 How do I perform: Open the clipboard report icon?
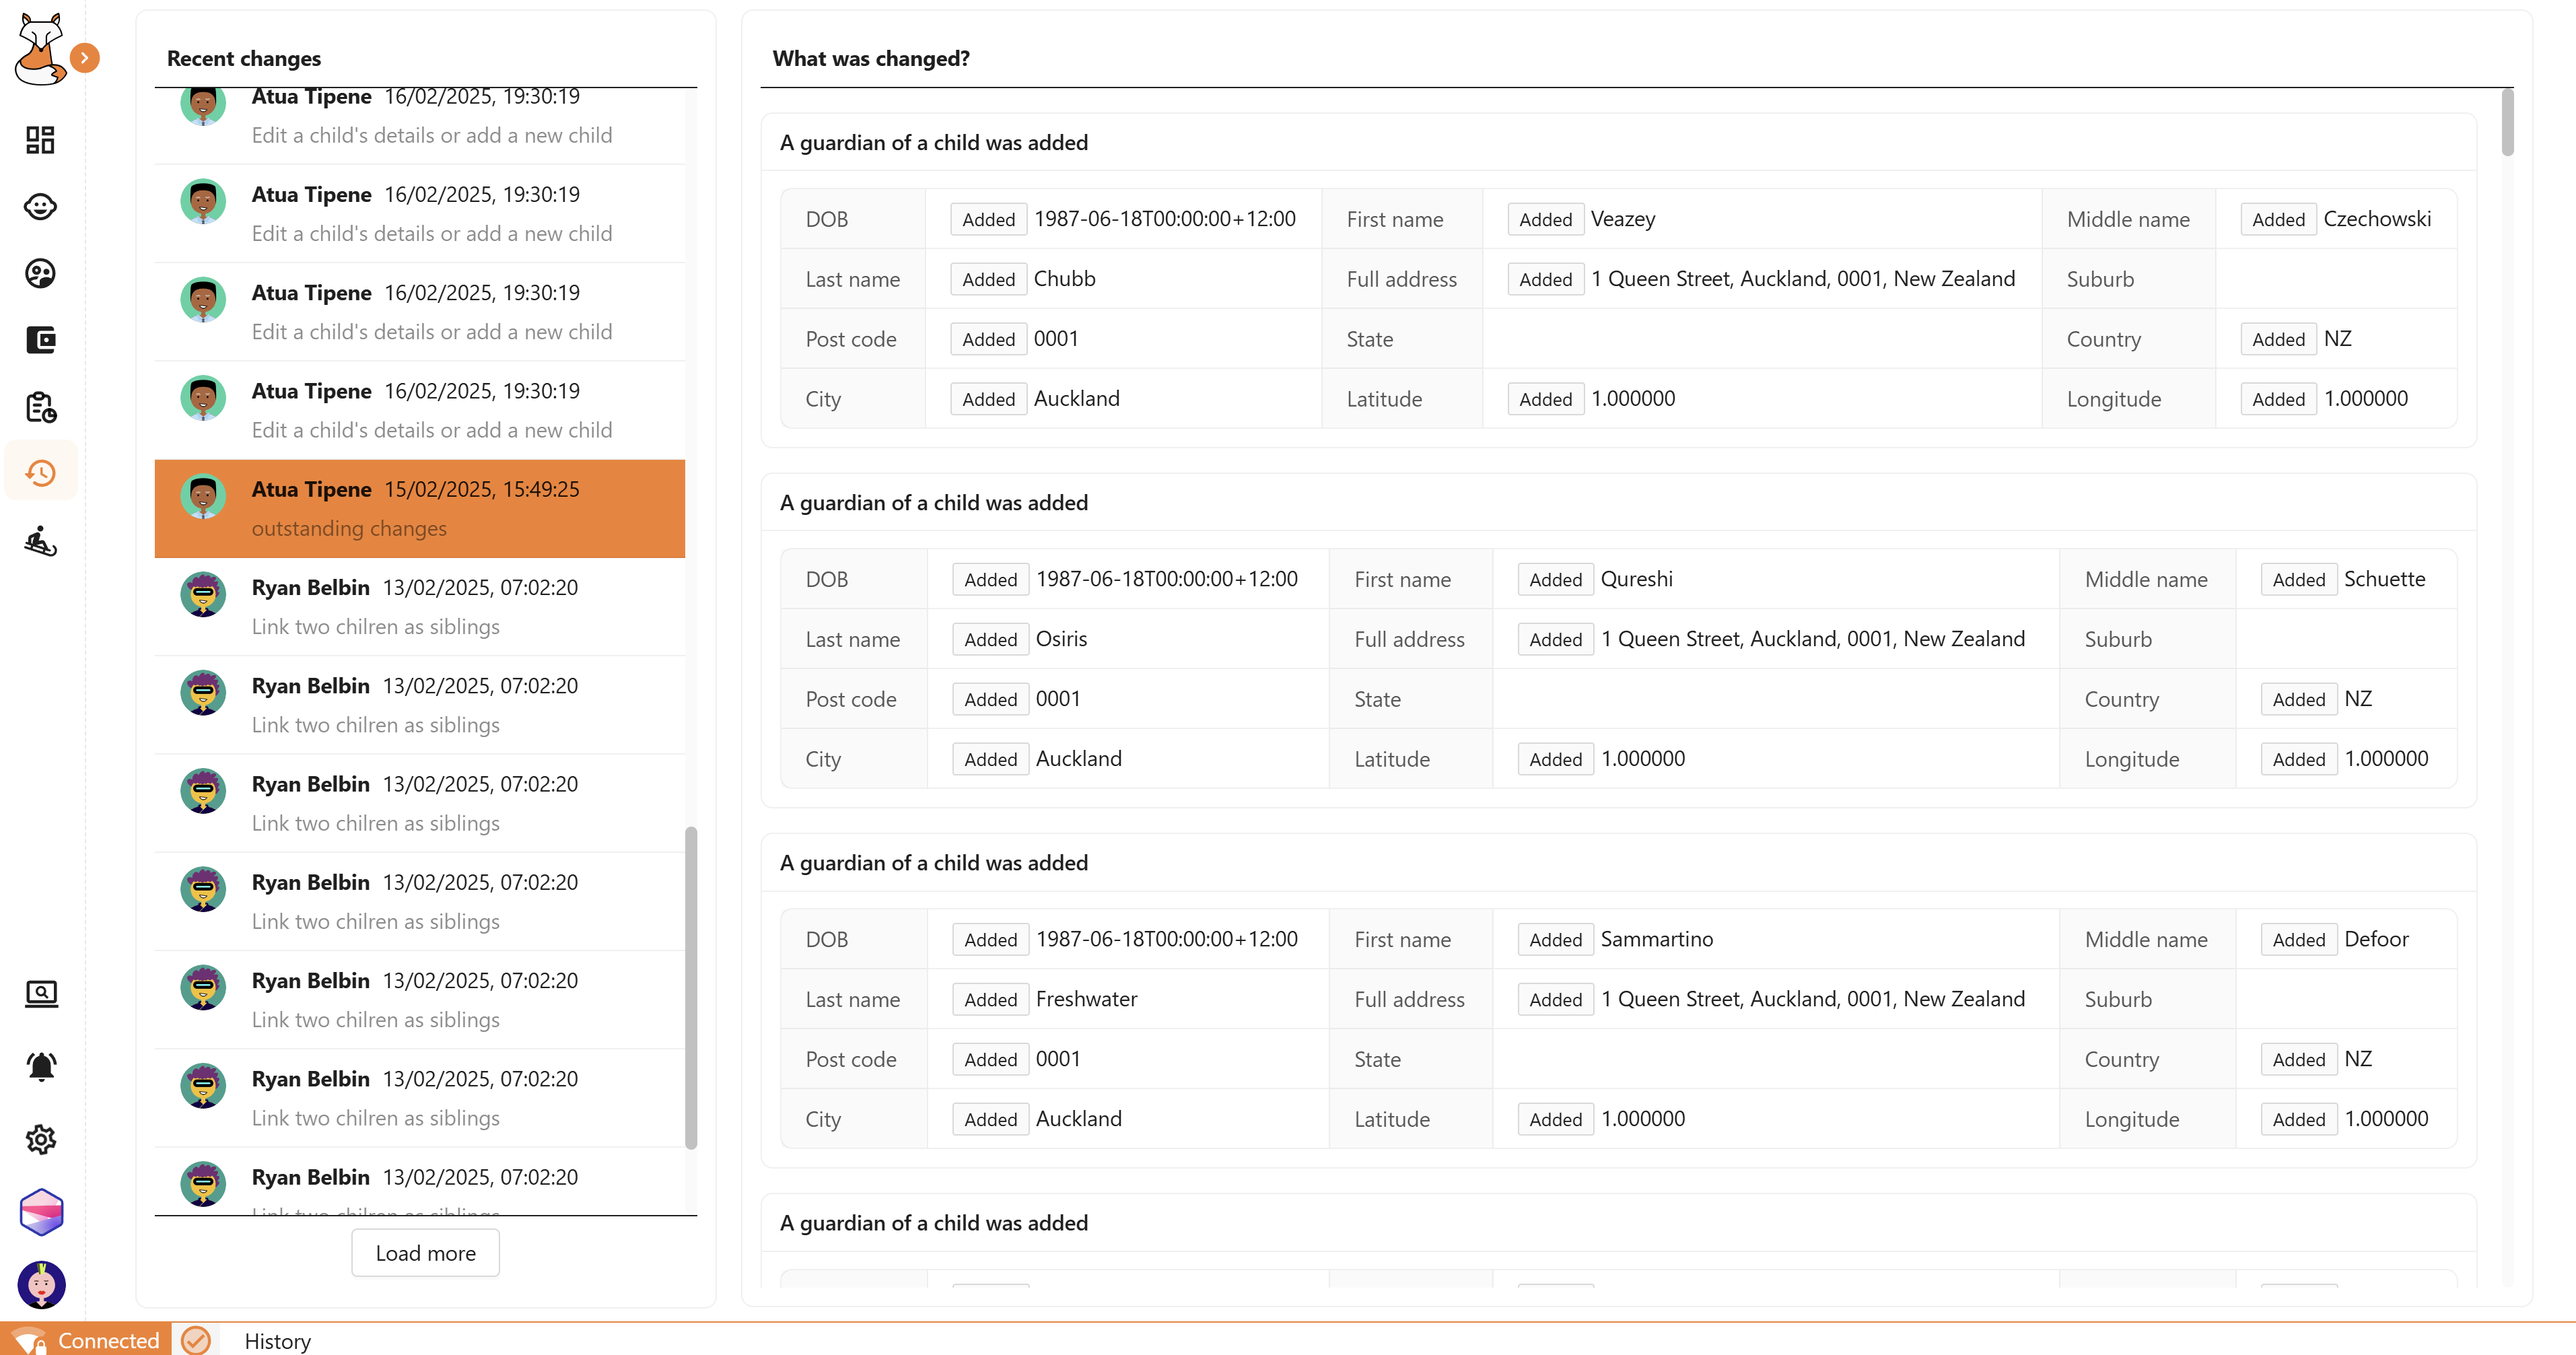click(40, 407)
